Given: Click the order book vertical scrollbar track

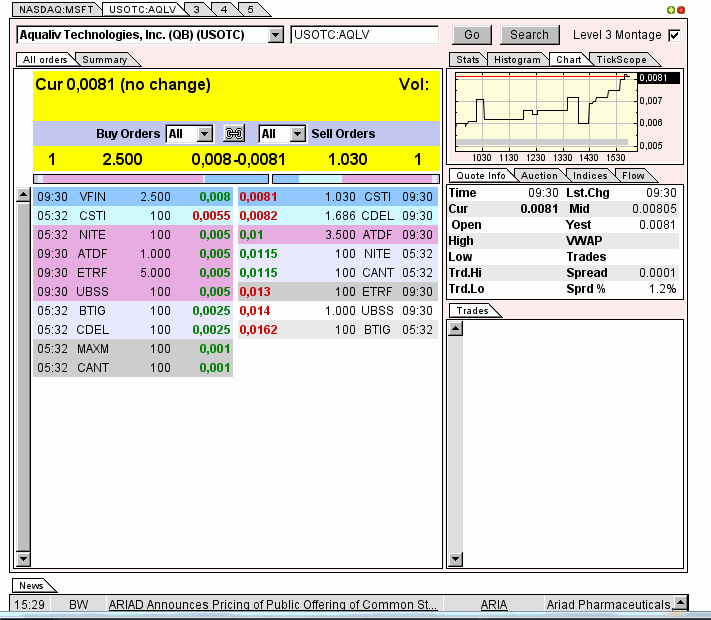Looking at the screenshot, I should pyautogui.click(x=23, y=377).
